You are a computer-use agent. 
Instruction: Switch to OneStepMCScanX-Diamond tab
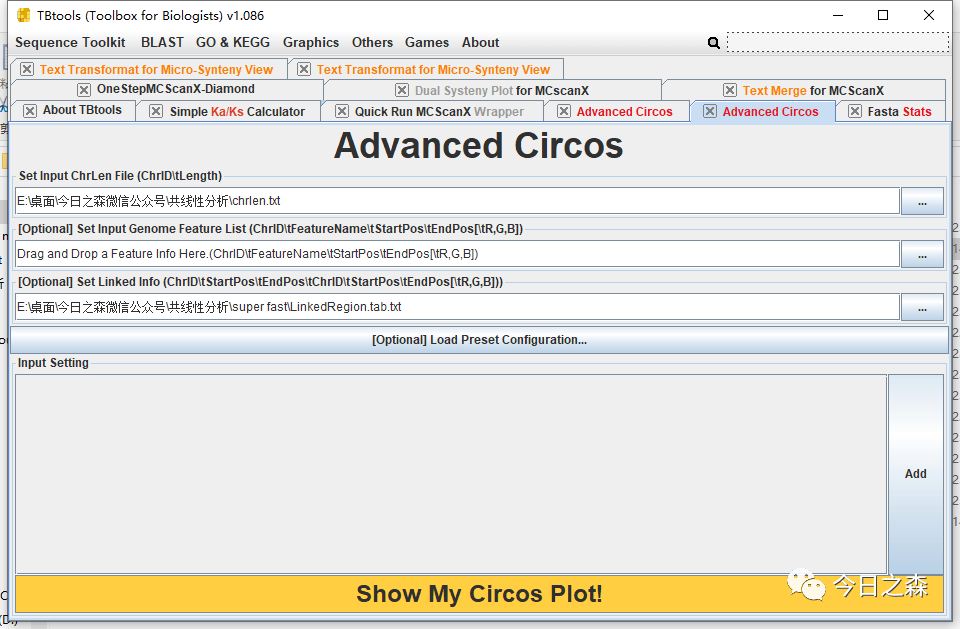pos(176,89)
